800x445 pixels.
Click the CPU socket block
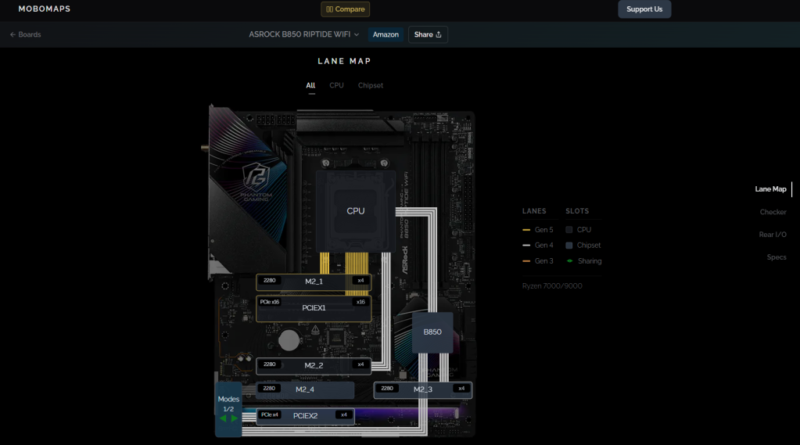pyautogui.click(x=356, y=211)
